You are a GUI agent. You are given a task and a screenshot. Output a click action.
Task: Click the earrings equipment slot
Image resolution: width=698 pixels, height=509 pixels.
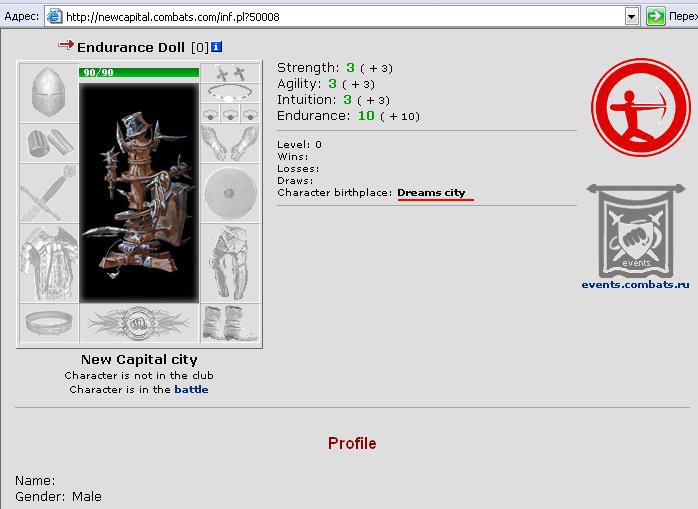click(230, 73)
